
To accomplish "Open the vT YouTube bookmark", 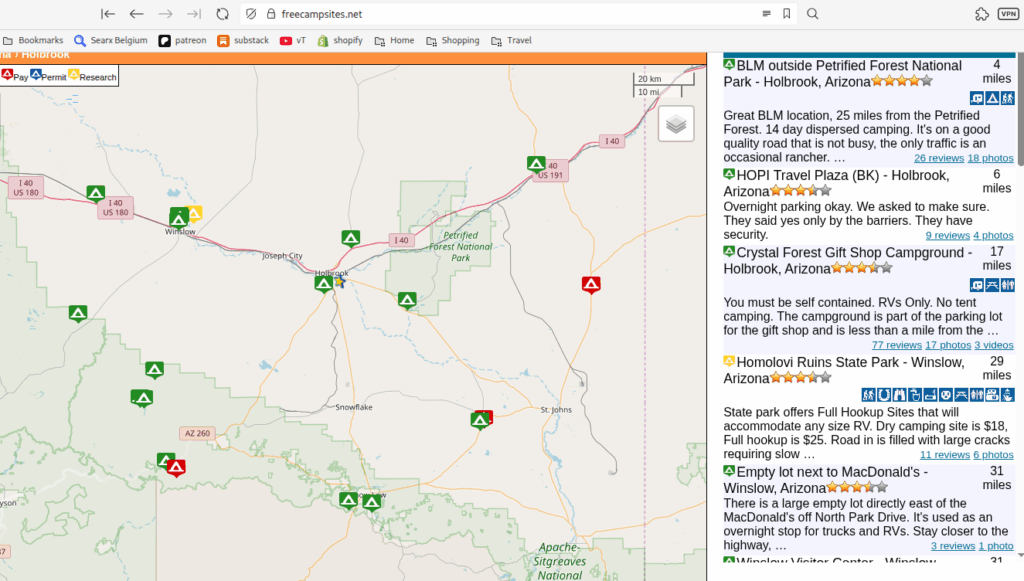I will (293, 40).
